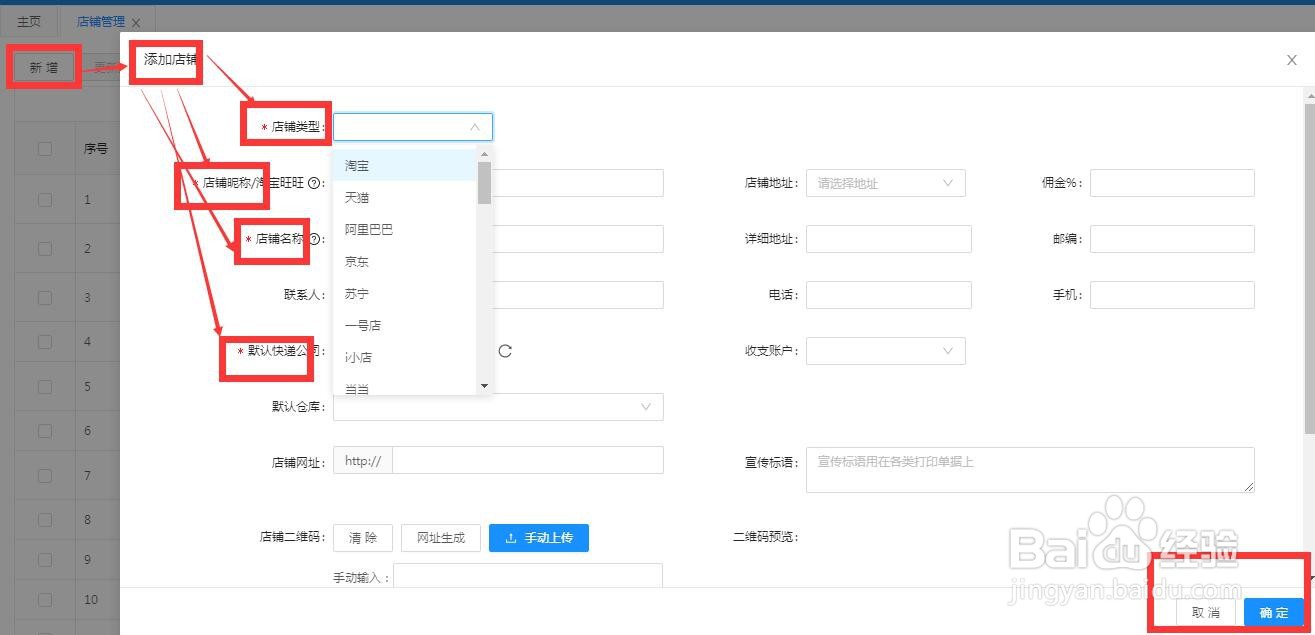Check the checkbox for row 4

click(45, 341)
